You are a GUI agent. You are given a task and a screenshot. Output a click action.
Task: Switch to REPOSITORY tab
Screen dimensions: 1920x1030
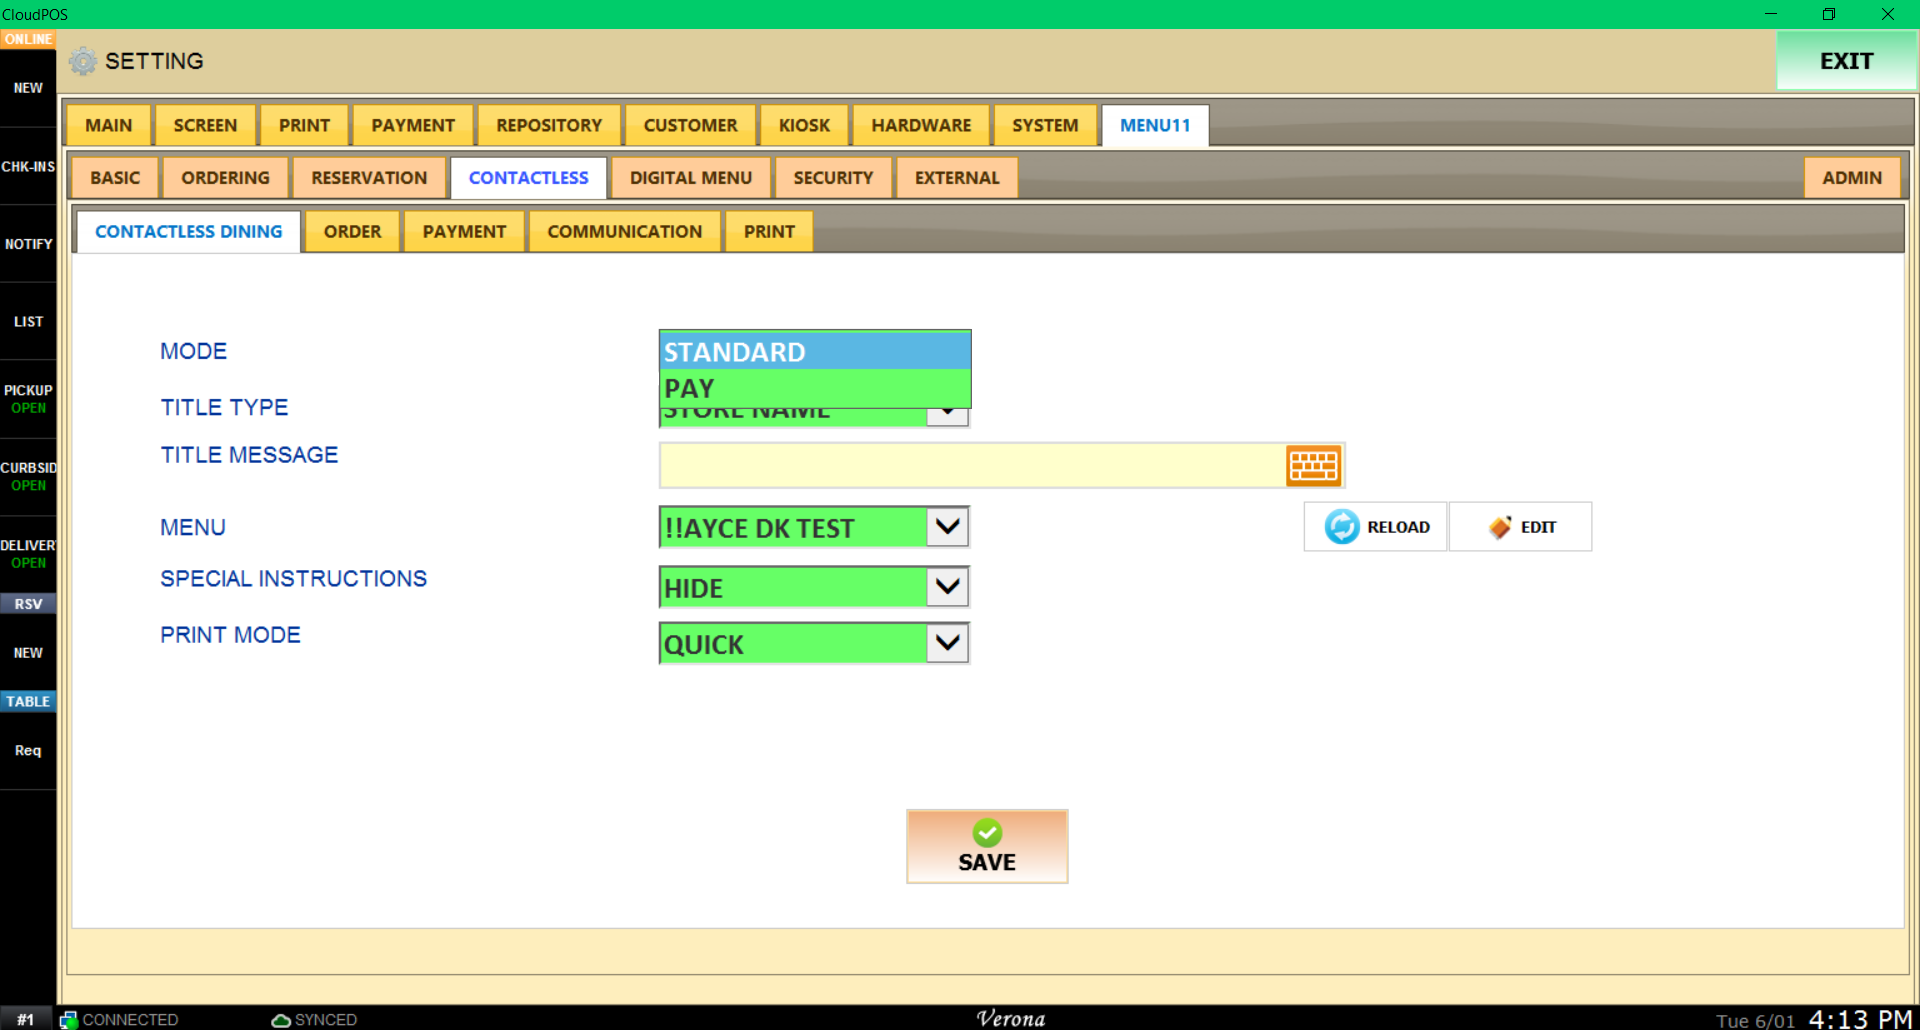point(549,126)
